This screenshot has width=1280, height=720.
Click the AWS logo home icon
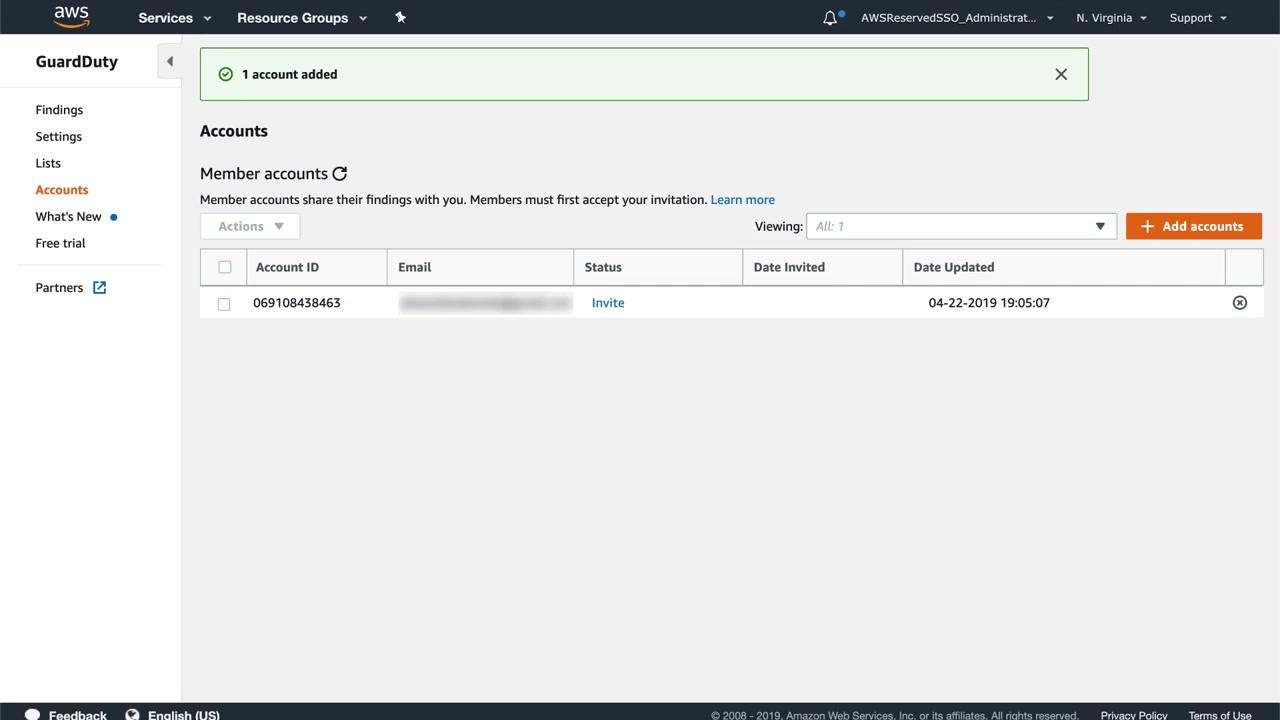72,17
